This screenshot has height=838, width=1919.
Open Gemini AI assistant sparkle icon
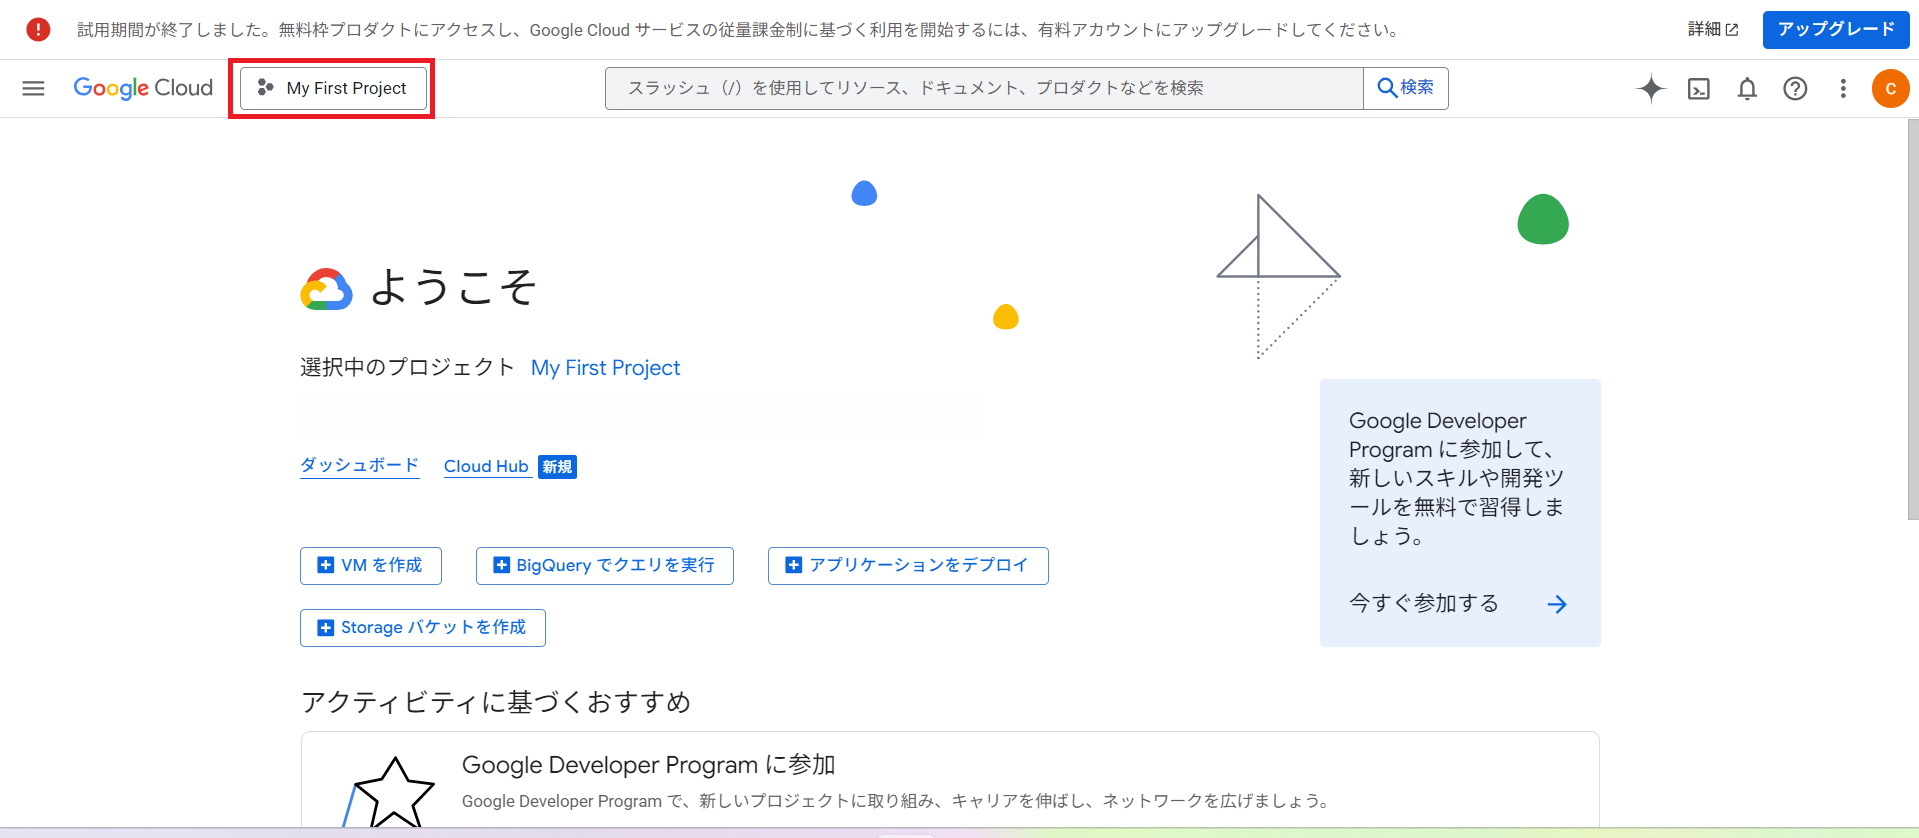[1651, 89]
